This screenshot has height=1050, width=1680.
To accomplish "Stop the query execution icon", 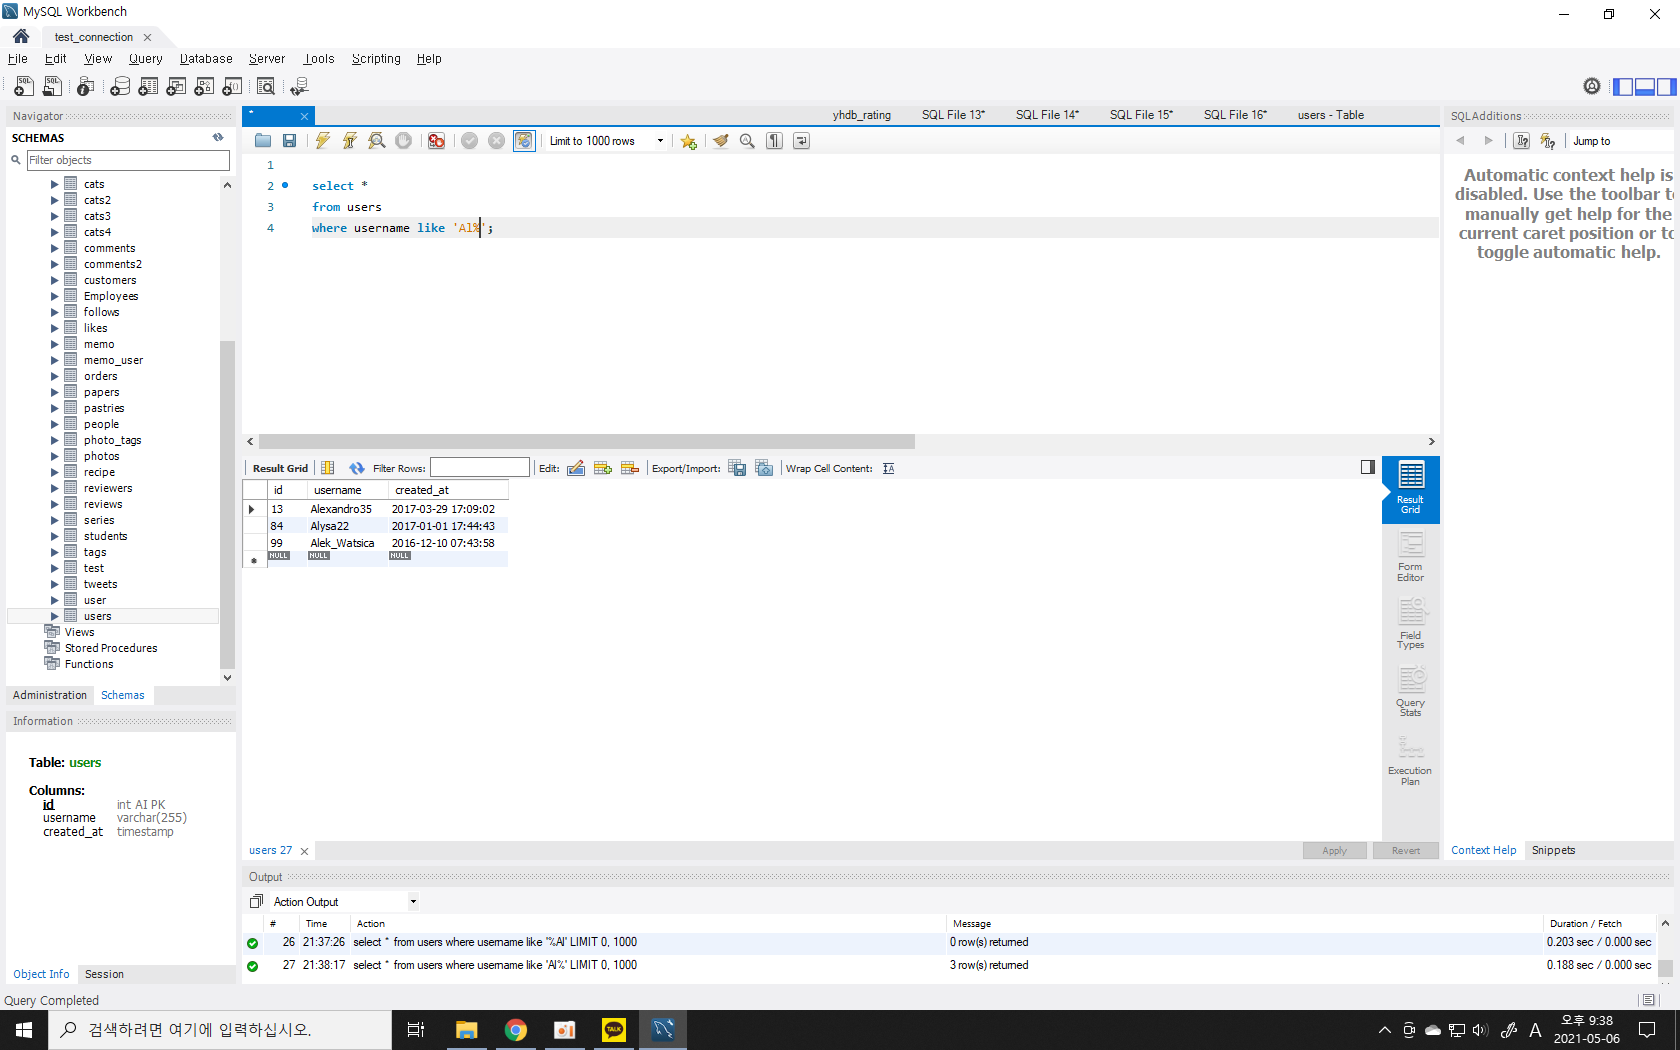I will (x=403, y=141).
